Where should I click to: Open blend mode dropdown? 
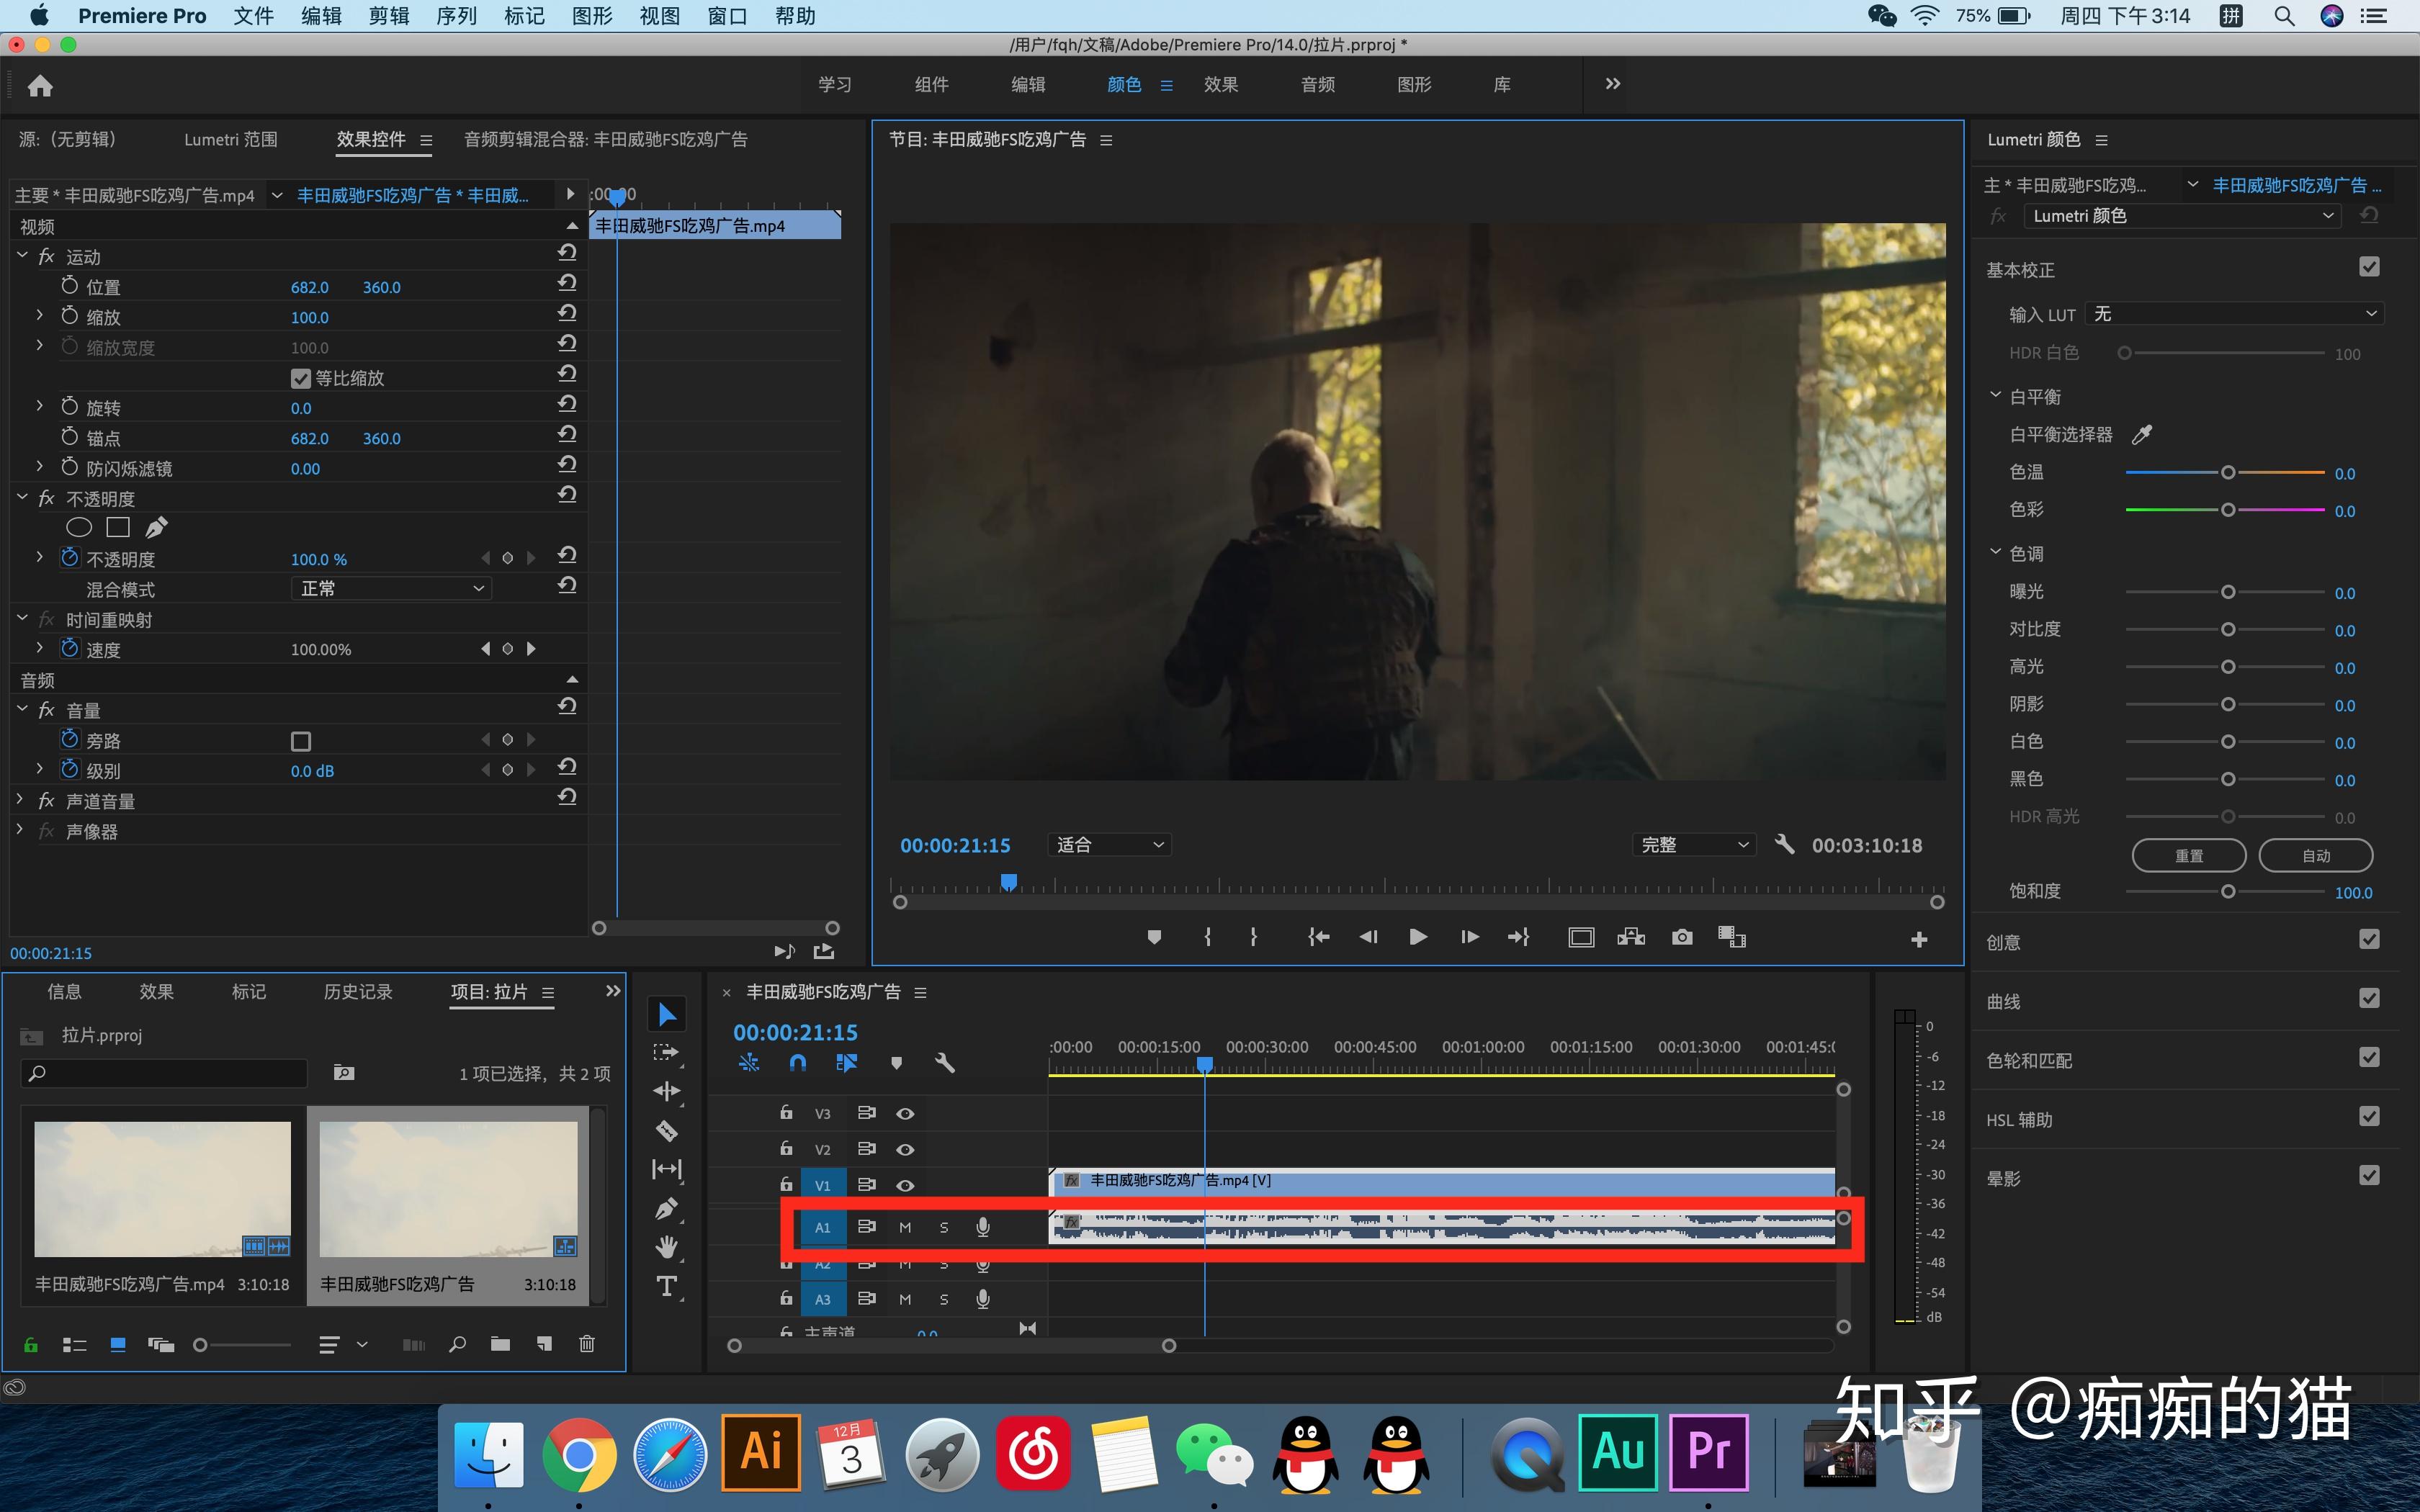(x=391, y=588)
